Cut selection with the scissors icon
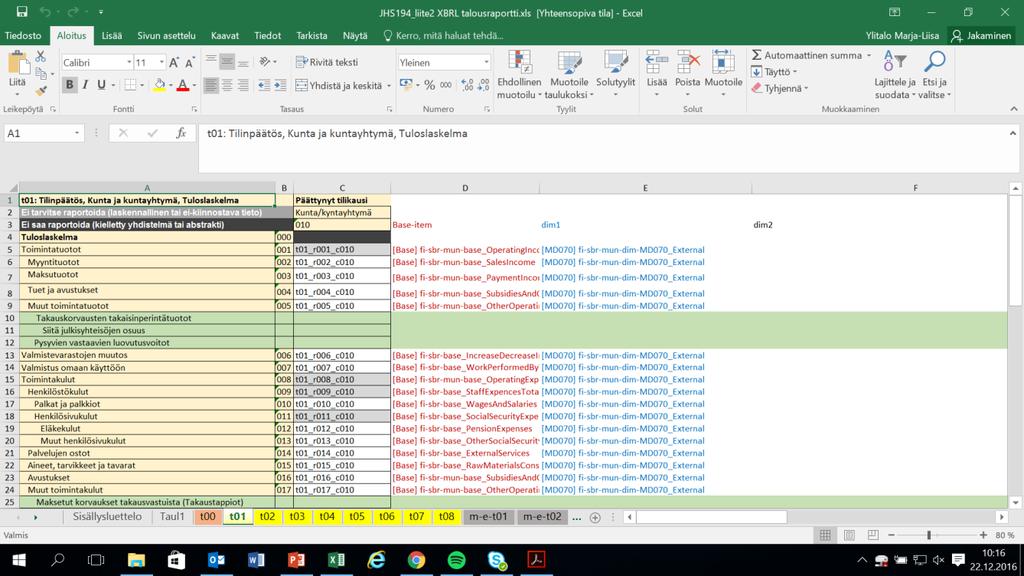Viewport: 1024px width, 576px height. click(x=40, y=57)
